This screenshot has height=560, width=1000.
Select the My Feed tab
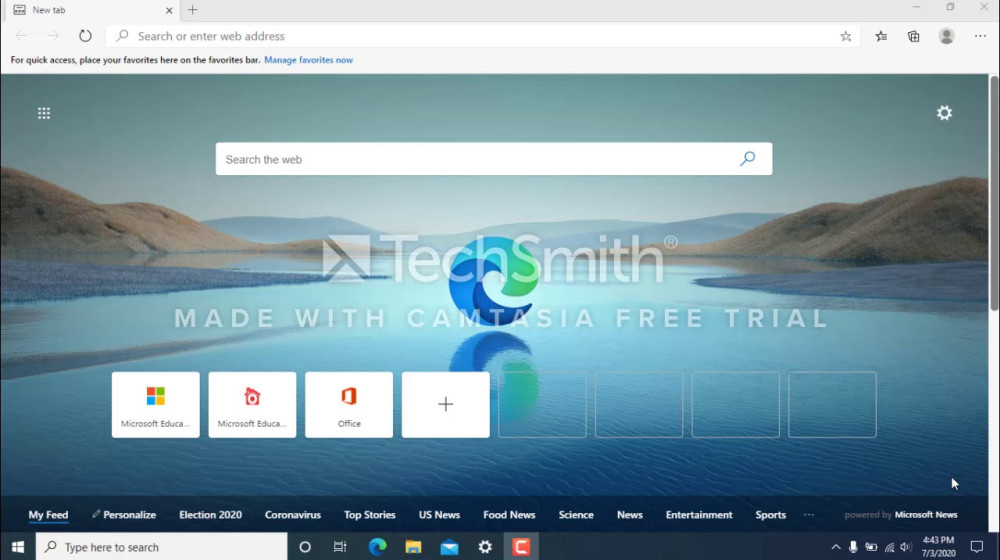(48, 515)
